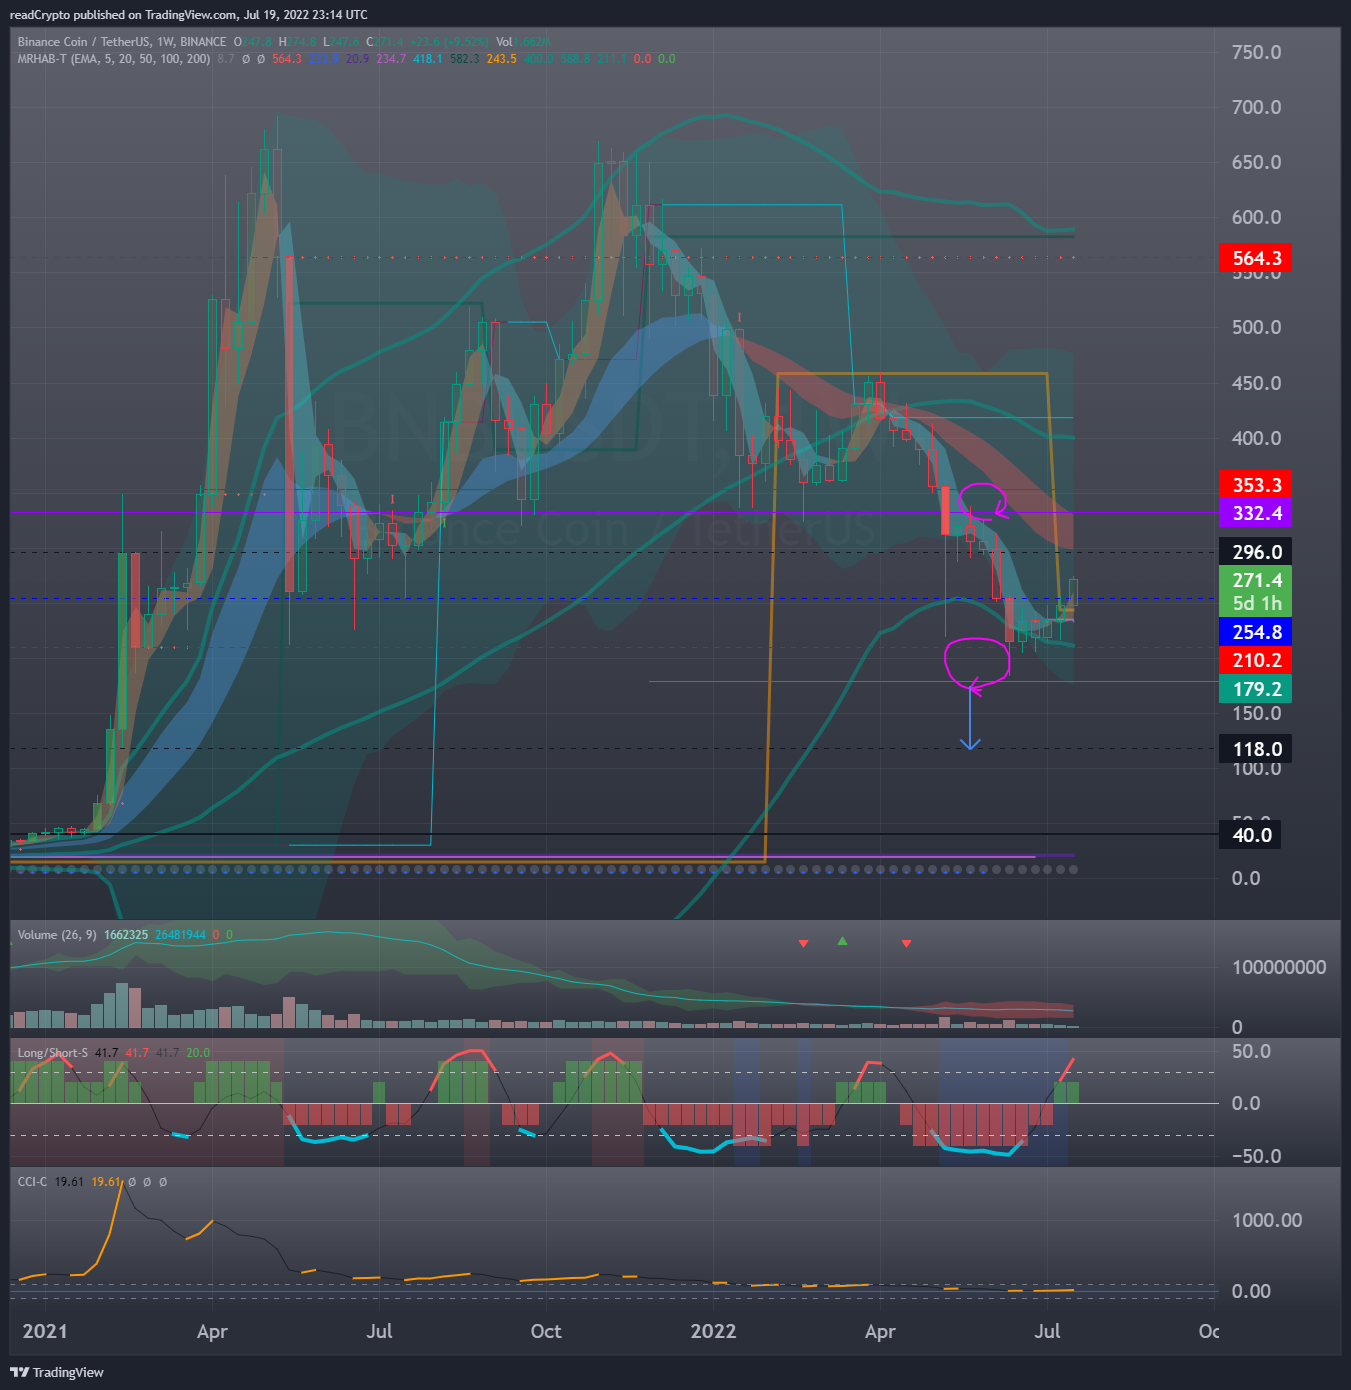
Task: Click the blue 254.8 price label
Action: 1256,632
